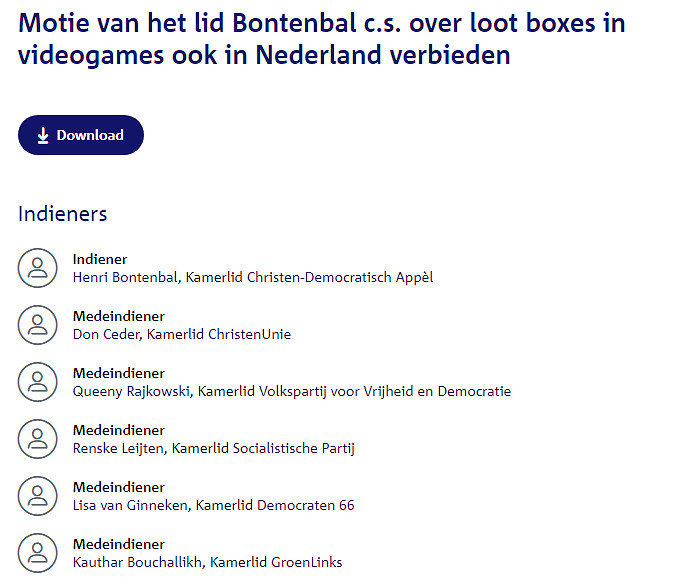Click avatar icon beside Renske Leijten
The height and width of the screenshot is (587, 678).
coord(38,439)
